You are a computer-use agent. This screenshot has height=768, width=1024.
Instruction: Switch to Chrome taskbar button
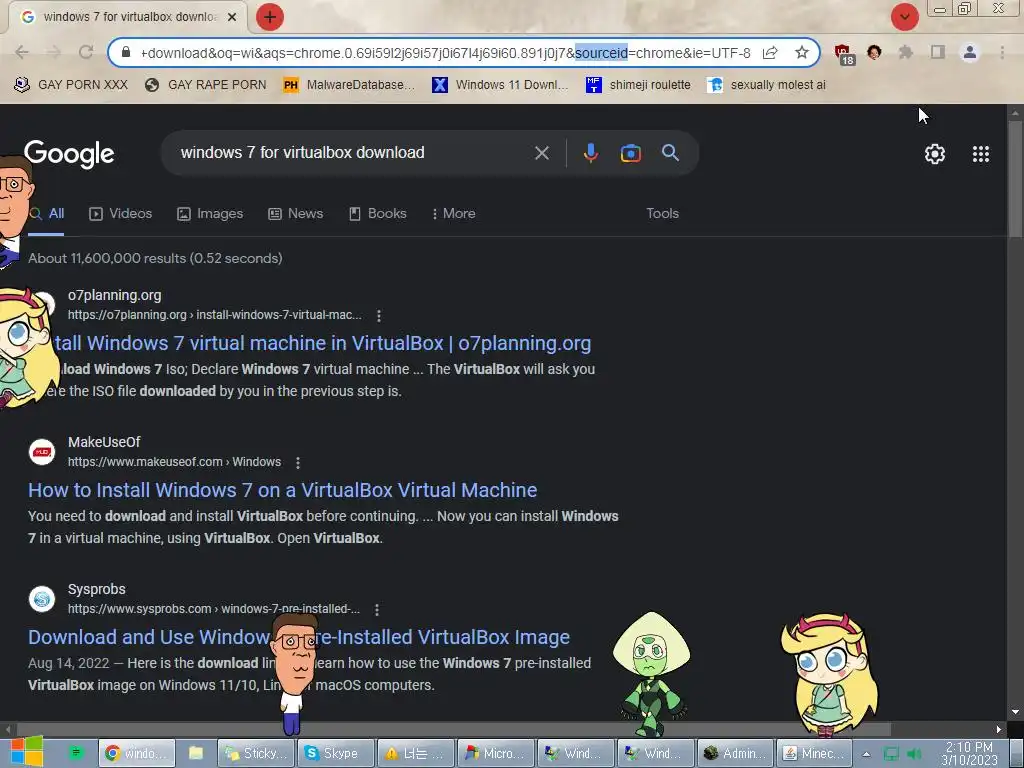[x=136, y=754]
